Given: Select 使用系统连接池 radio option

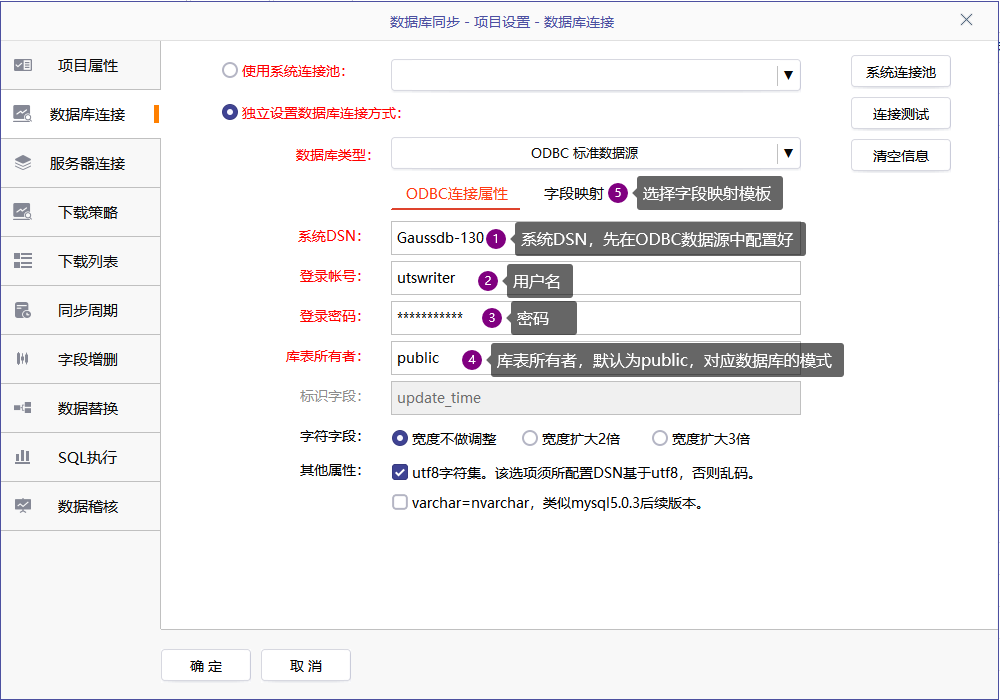Looking at the screenshot, I should tap(230, 70).
